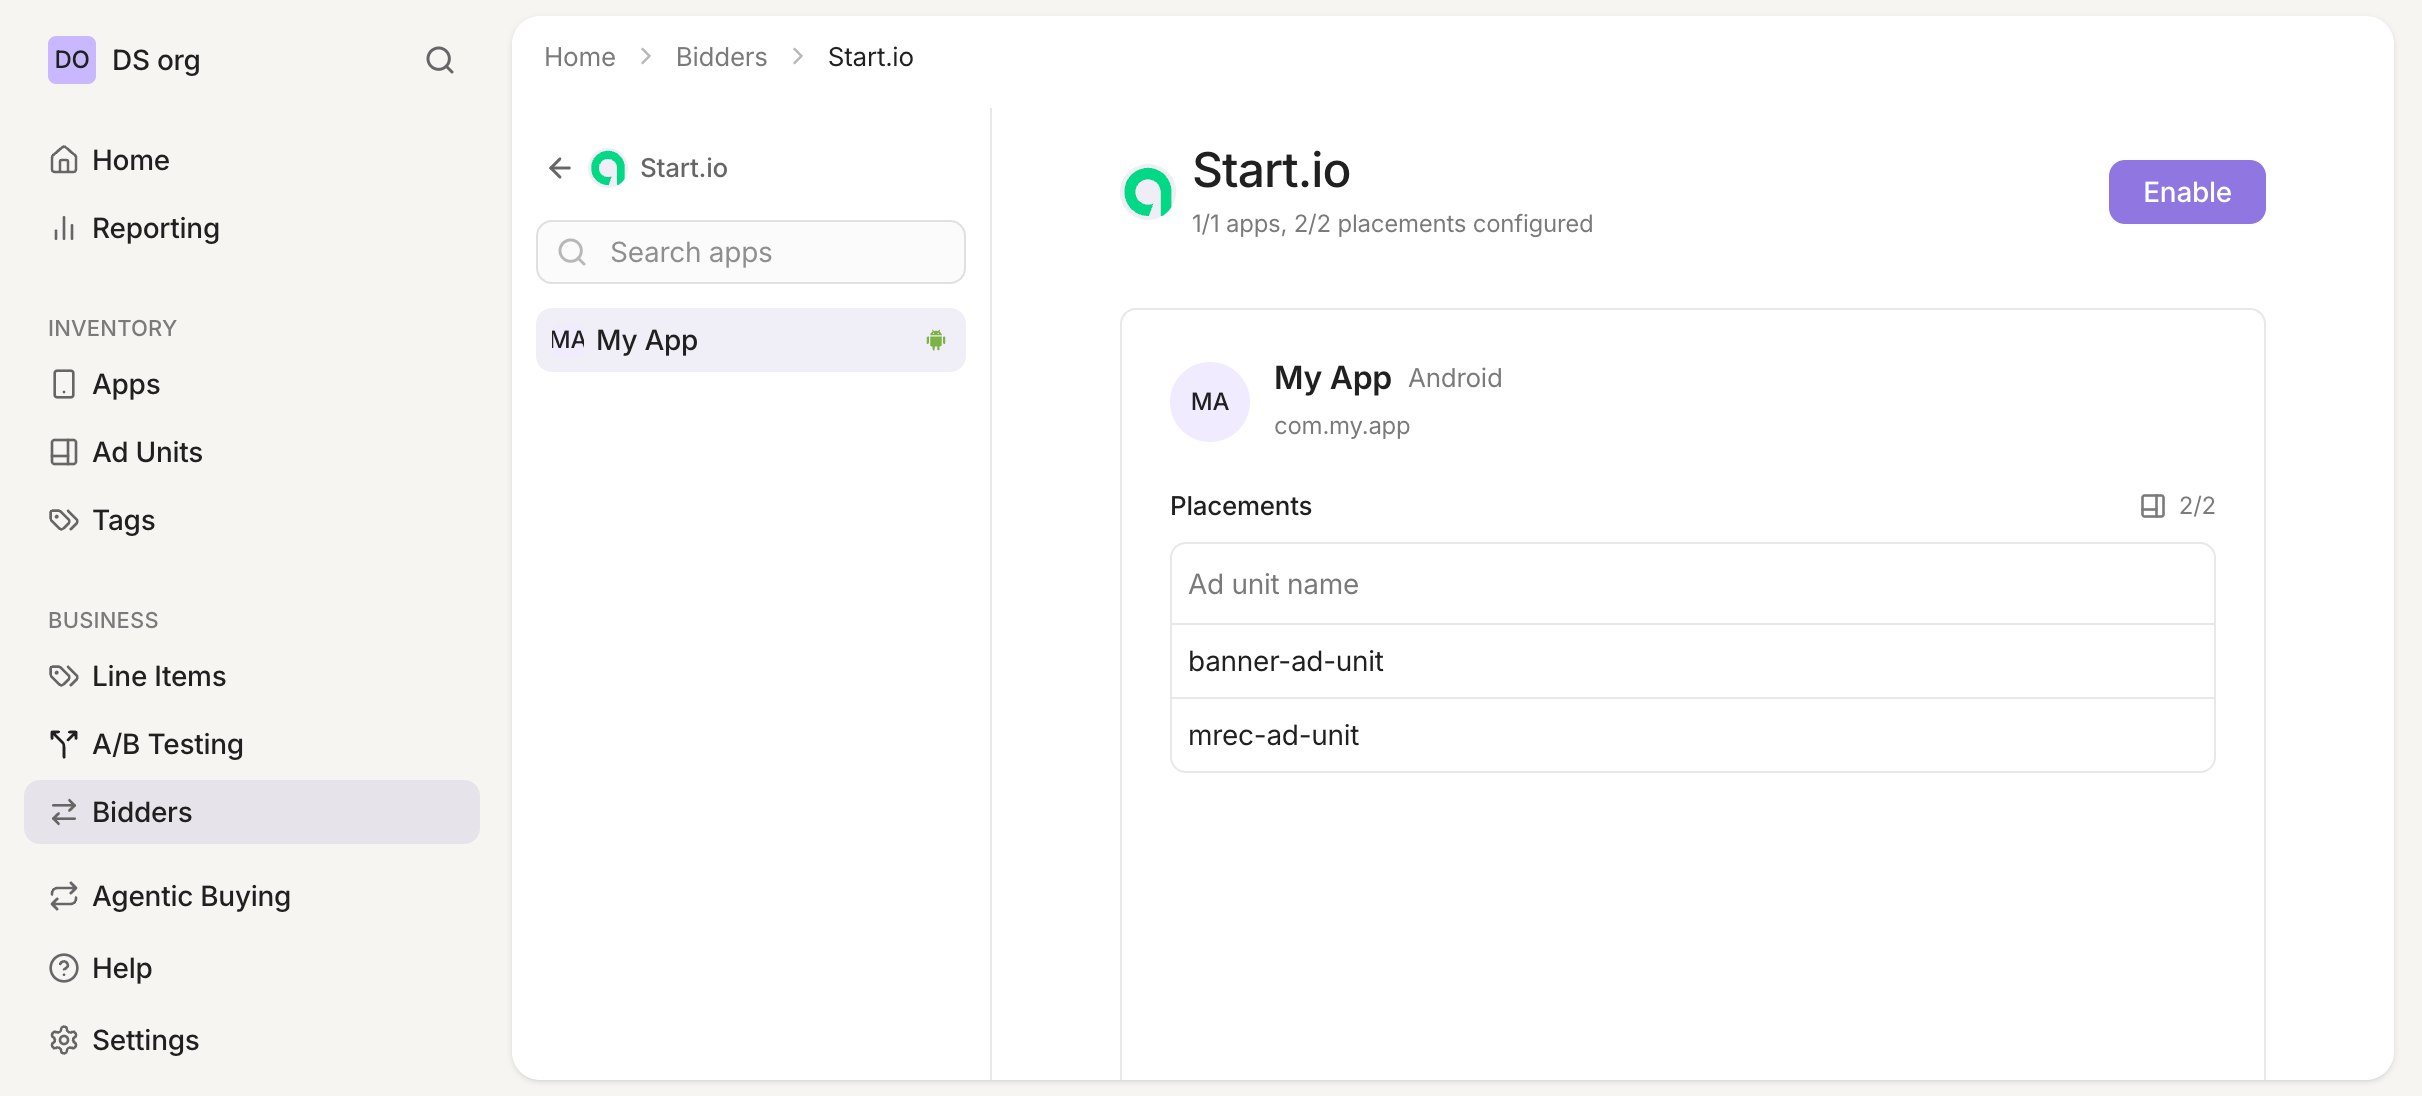The height and width of the screenshot is (1096, 2422).
Task: Click the Apps phone icon
Action: point(64,384)
